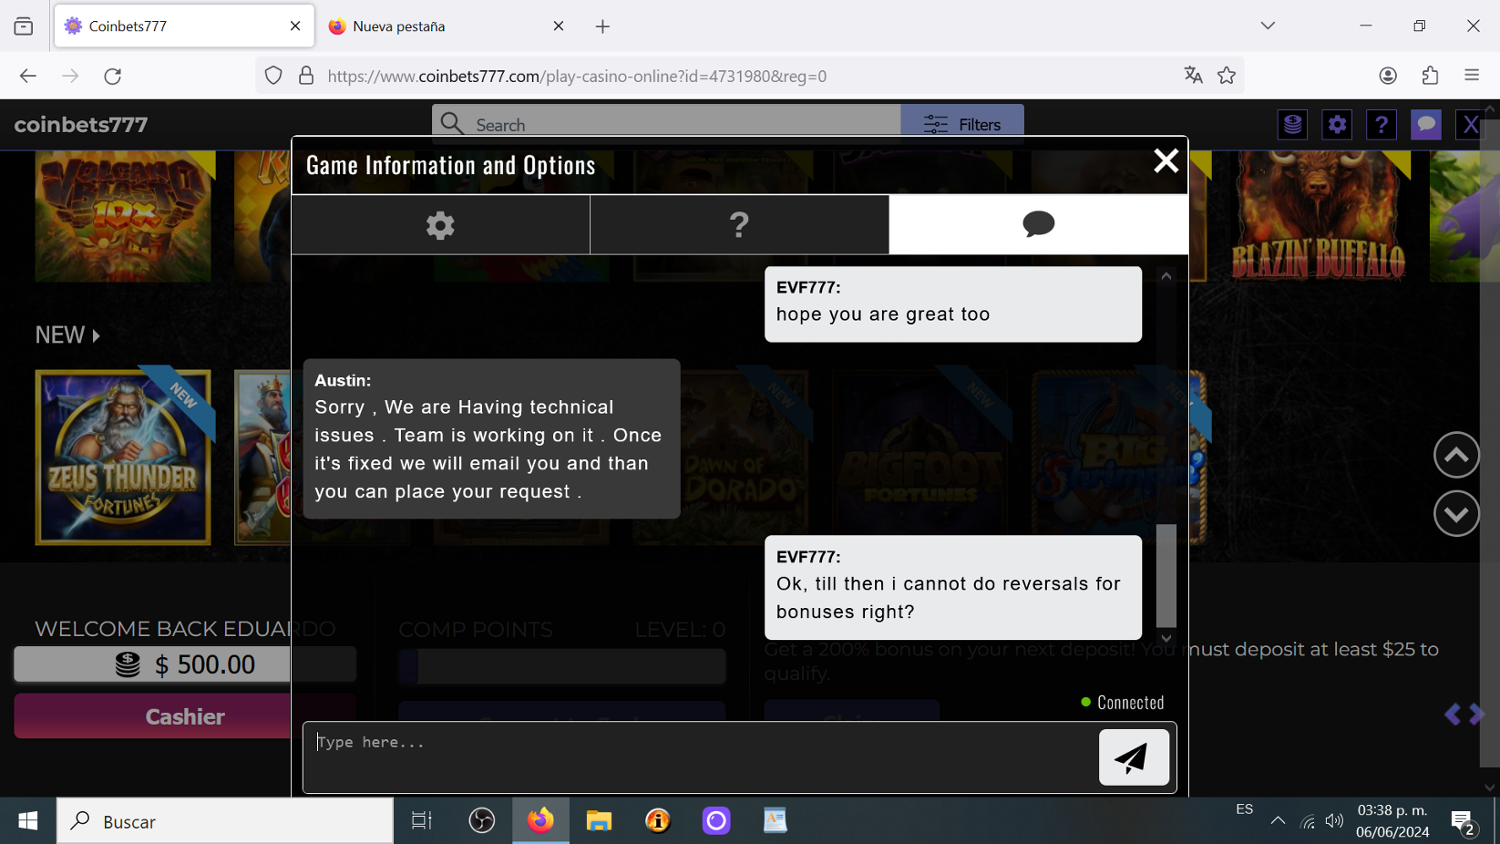This screenshot has width=1500, height=844.
Task: Open the Firefox application menu
Action: (1472, 76)
